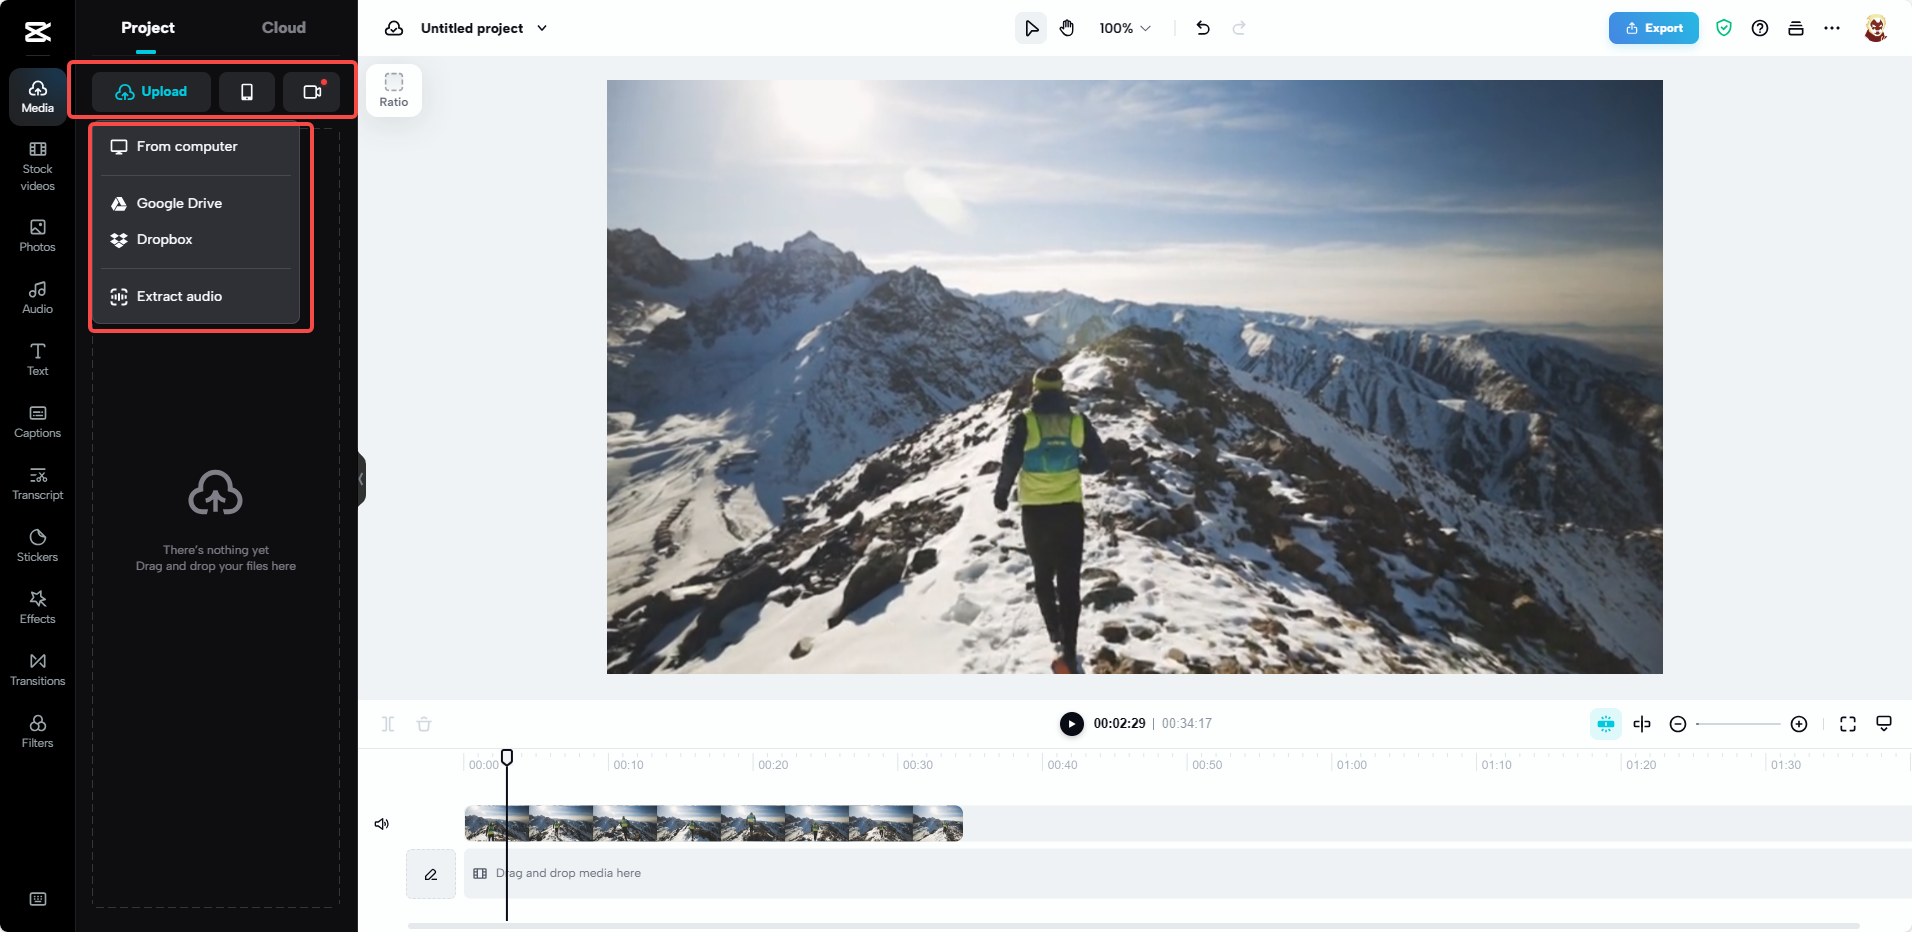The image size is (1912, 932).
Task: Click split at playhead icon
Action: (1642, 724)
